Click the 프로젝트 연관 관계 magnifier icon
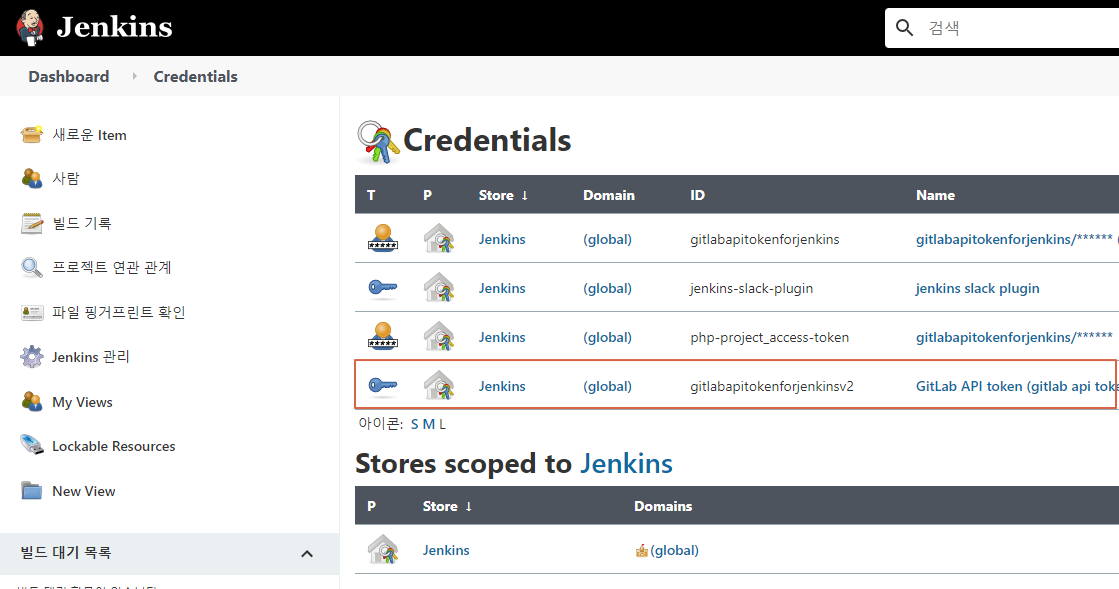 [x=31, y=268]
